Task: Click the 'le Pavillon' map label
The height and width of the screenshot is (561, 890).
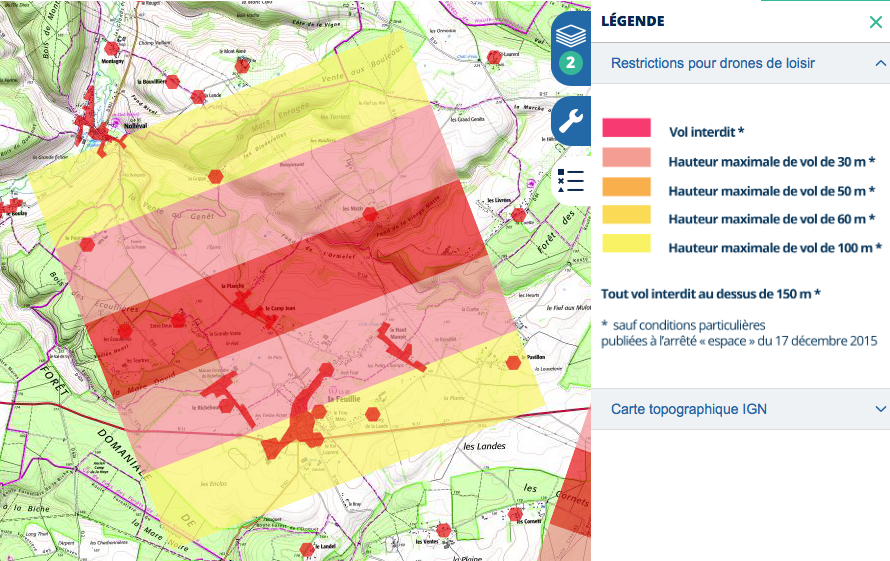Action: pyautogui.click(x=535, y=357)
